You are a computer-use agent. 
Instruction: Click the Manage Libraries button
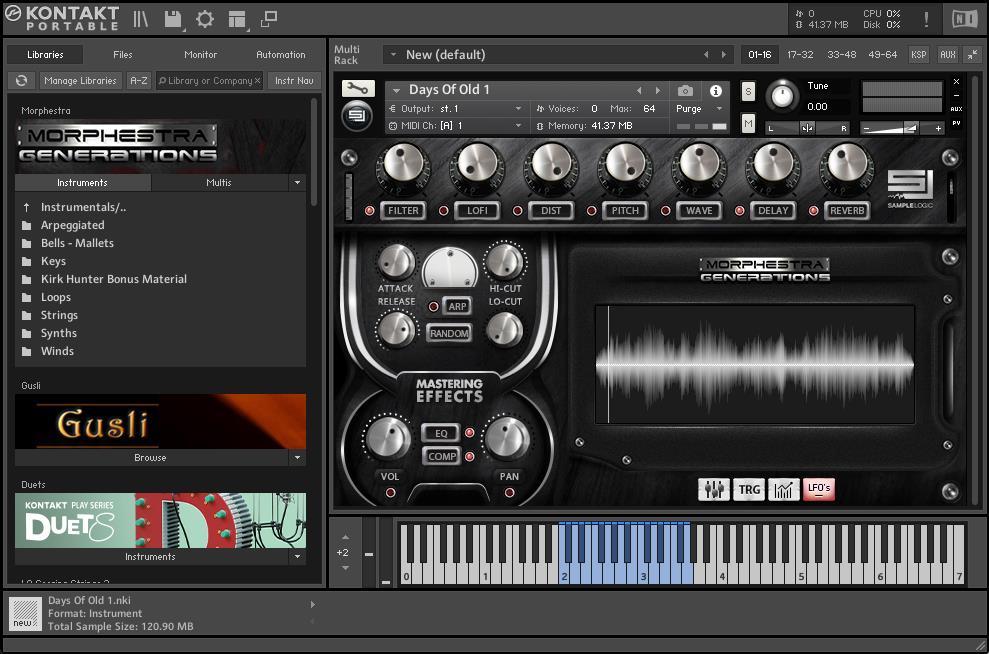point(80,81)
